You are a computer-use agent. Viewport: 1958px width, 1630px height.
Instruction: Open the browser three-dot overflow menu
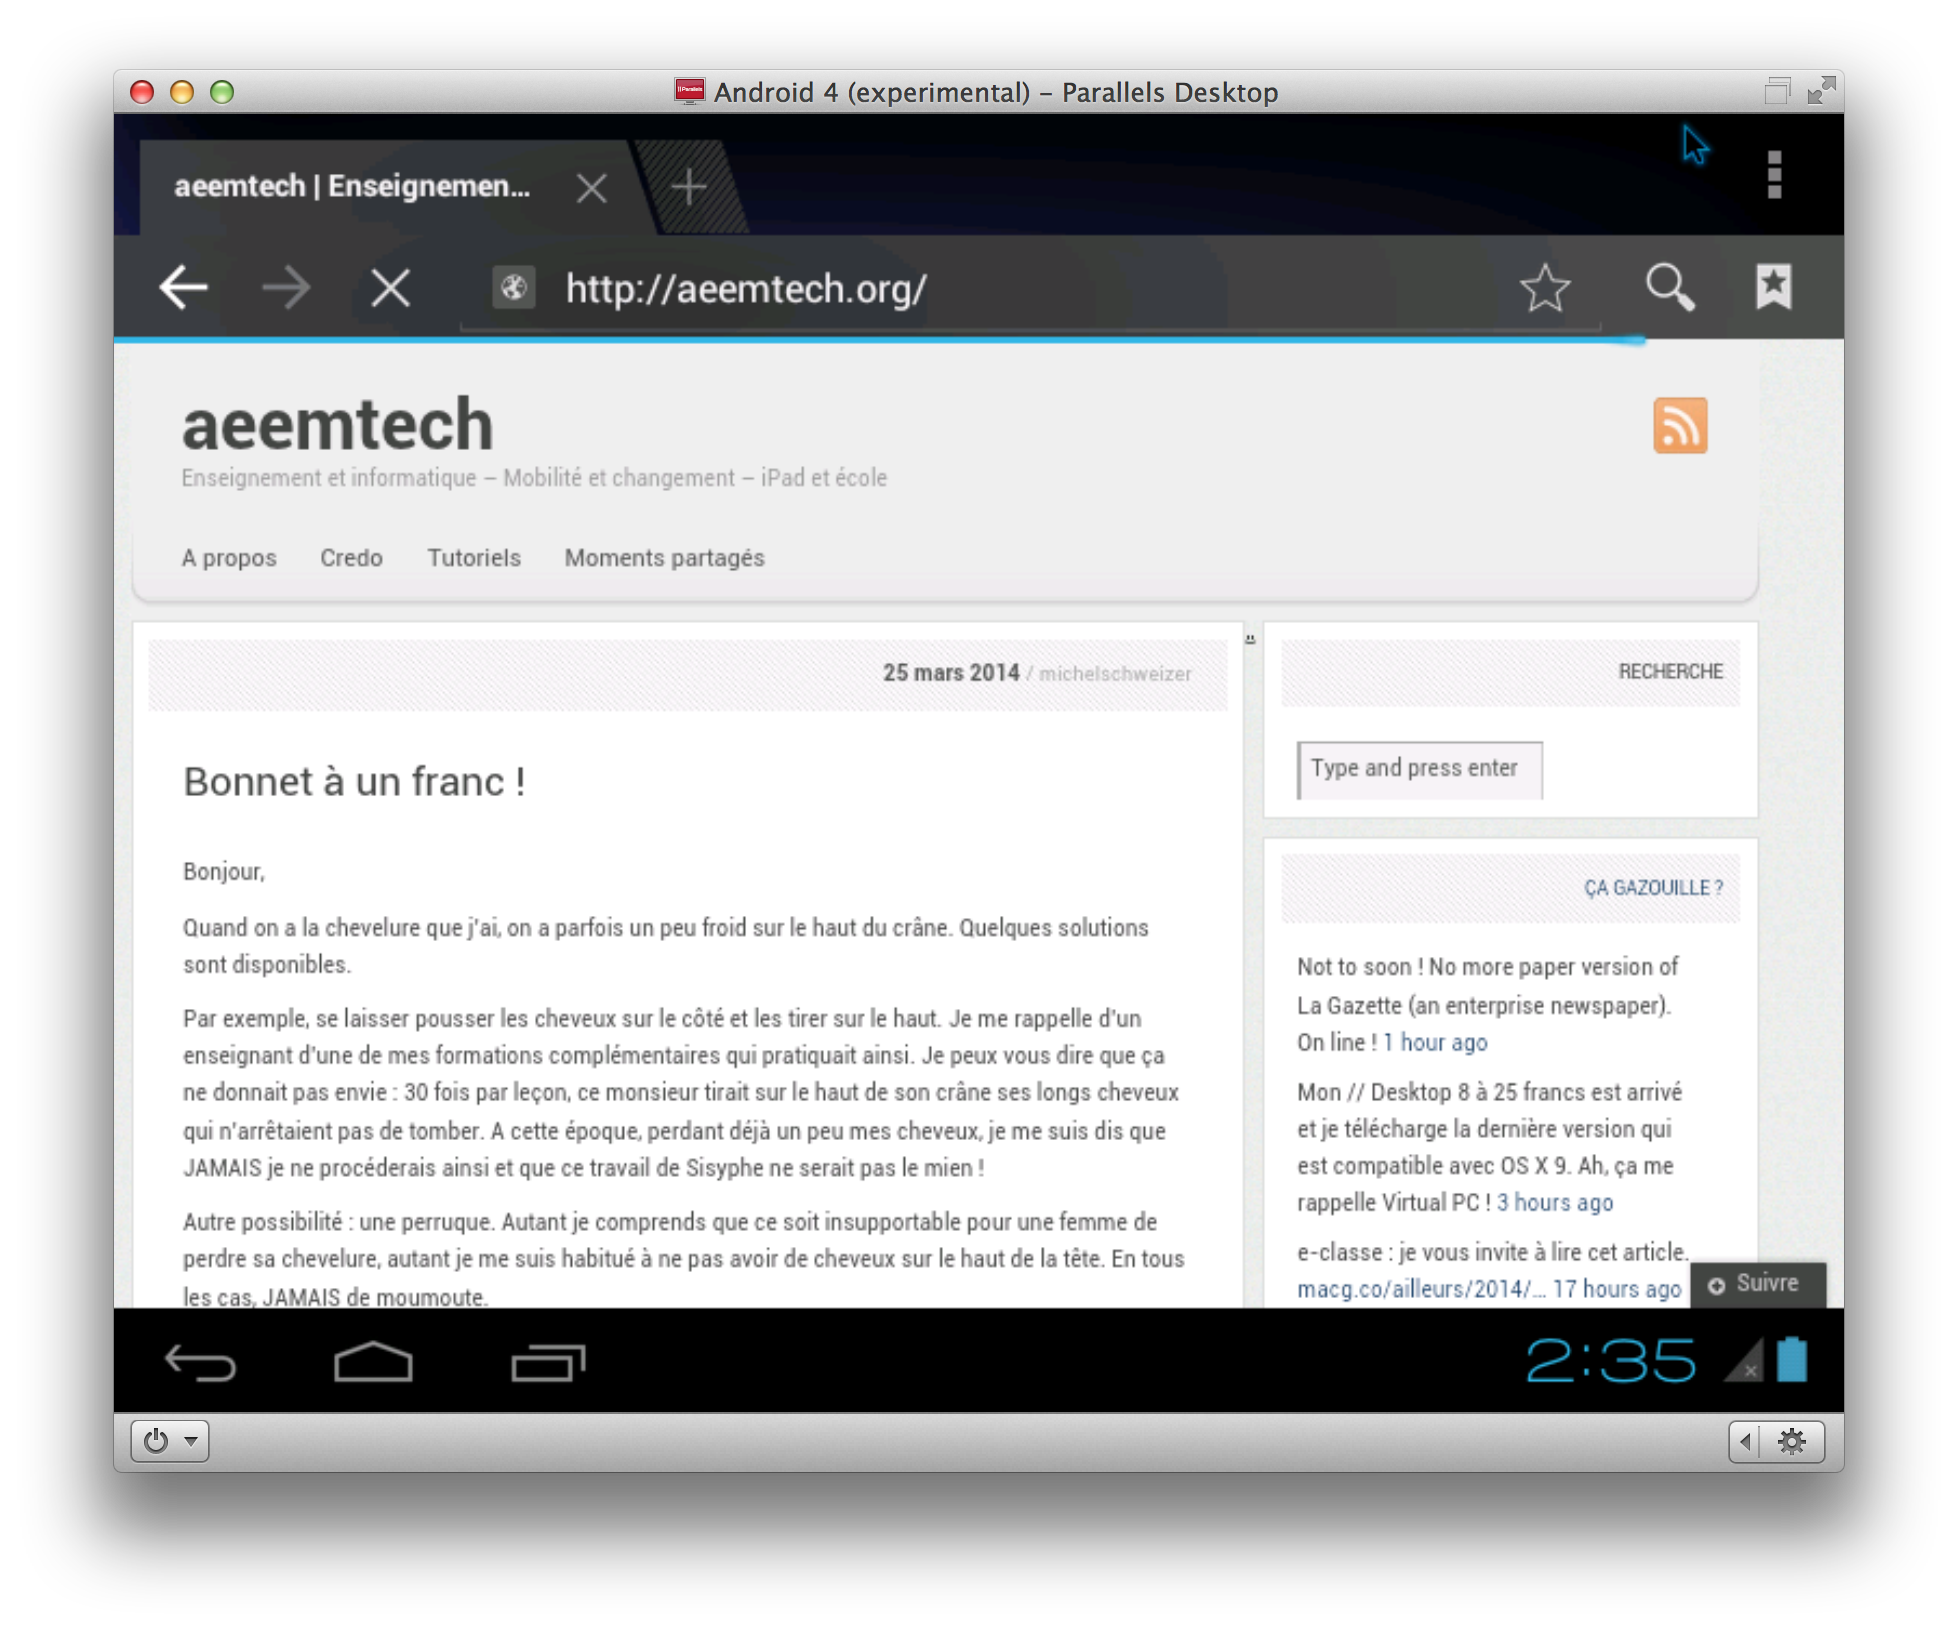(1774, 175)
